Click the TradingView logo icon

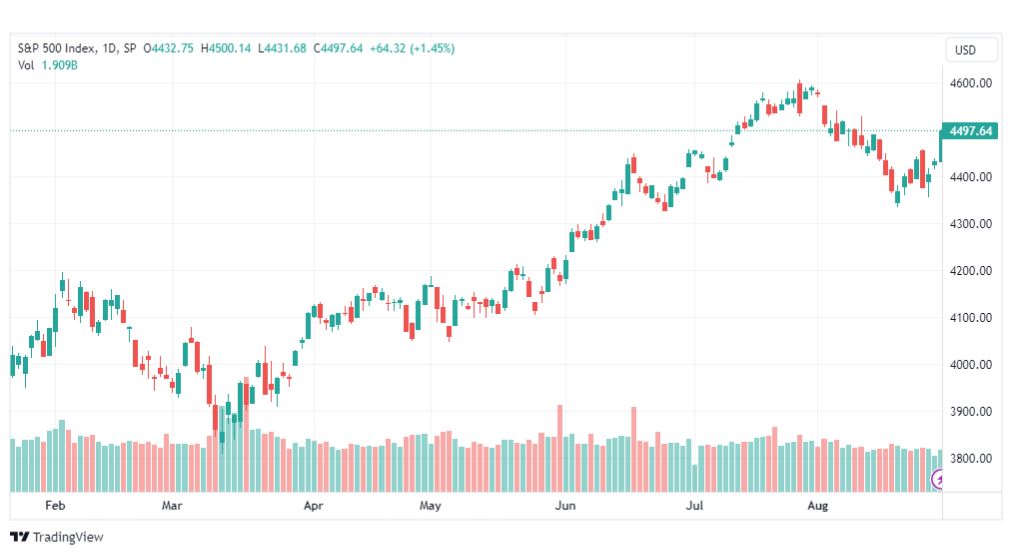point(20,537)
